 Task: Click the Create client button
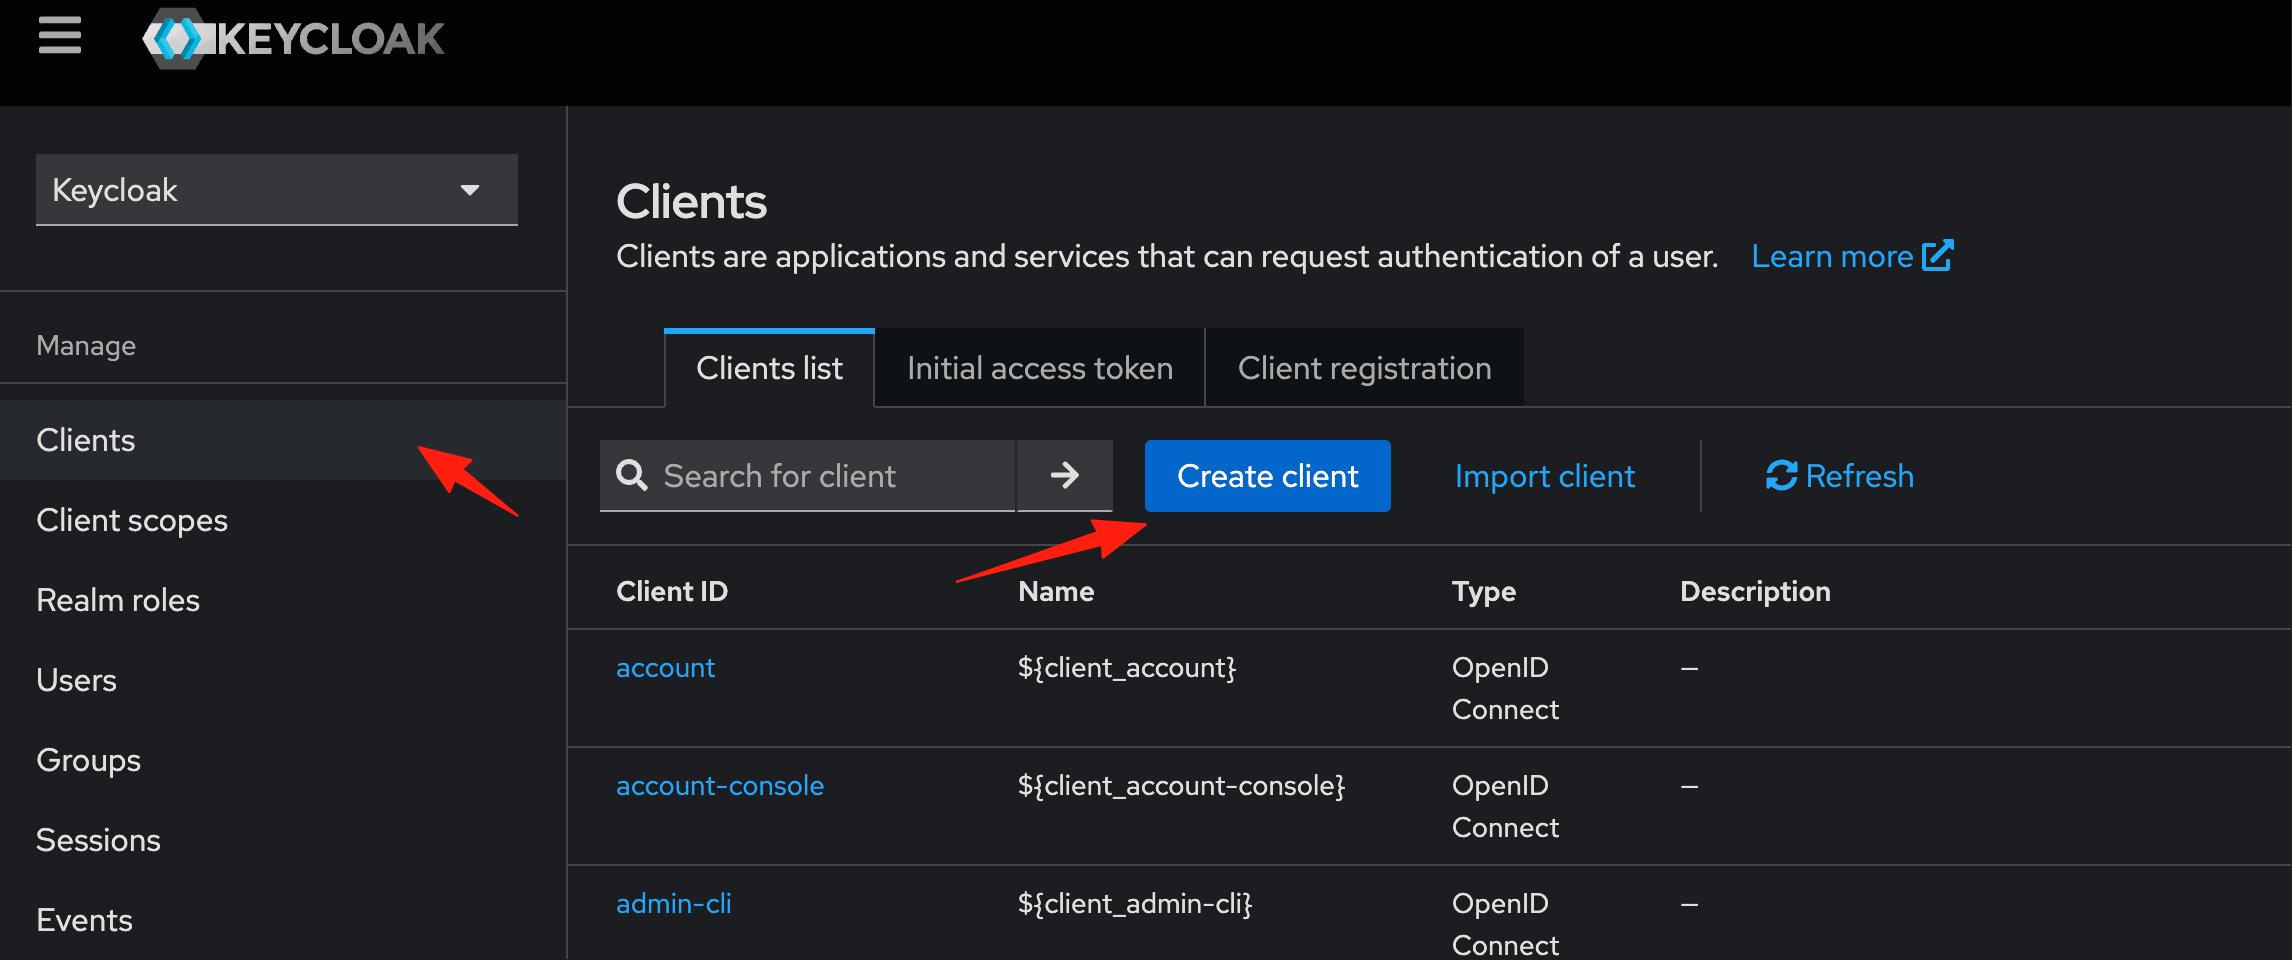tap(1267, 476)
